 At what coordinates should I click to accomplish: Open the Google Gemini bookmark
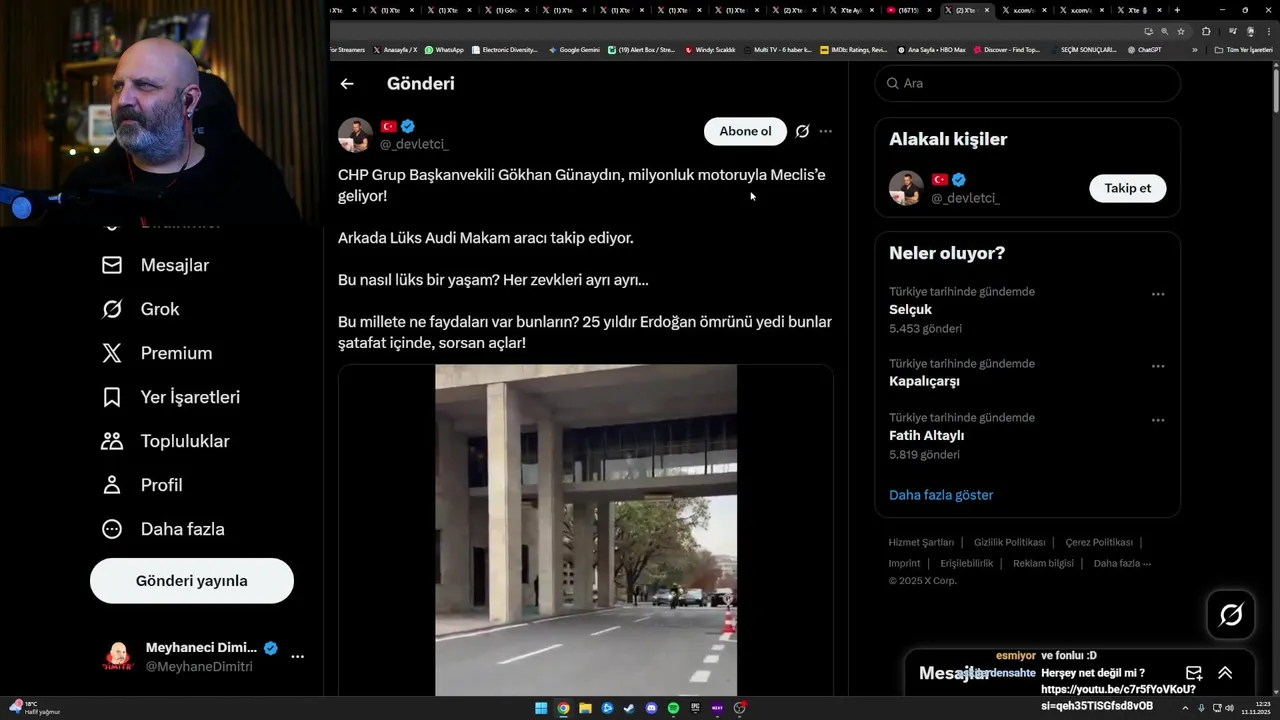tap(574, 49)
